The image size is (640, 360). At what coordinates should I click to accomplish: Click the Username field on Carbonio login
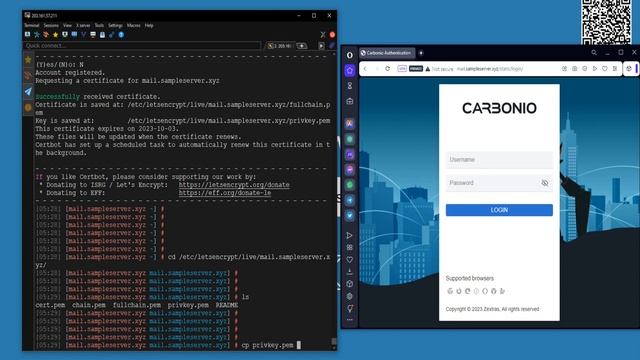[x=499, y=160]
